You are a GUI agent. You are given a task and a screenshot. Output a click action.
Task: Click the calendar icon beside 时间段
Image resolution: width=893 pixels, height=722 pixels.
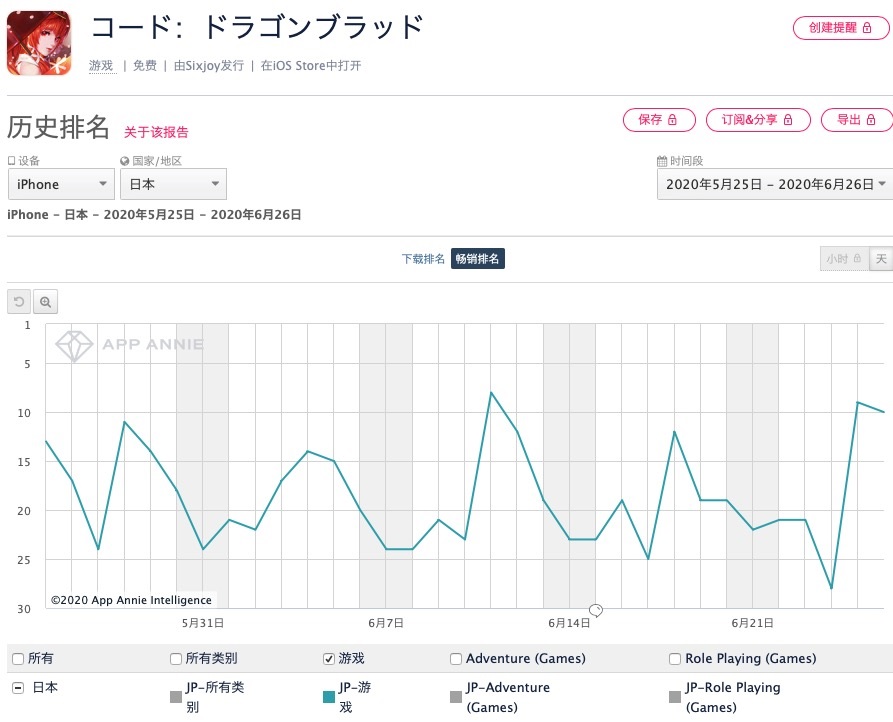(662, 161)
